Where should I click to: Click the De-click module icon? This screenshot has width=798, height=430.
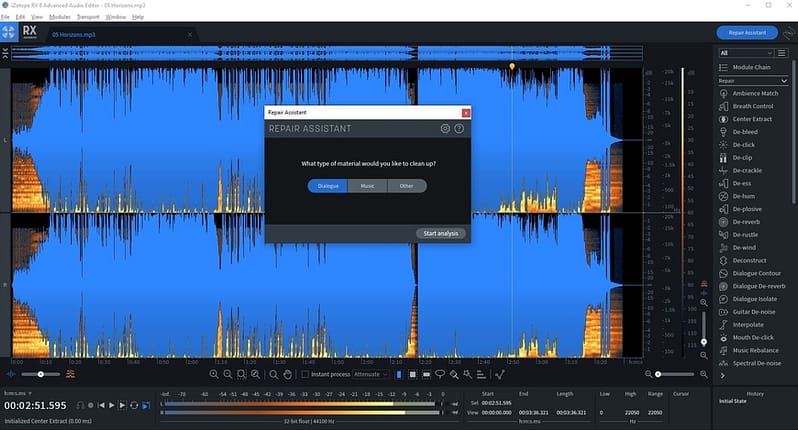pos(723,145)
